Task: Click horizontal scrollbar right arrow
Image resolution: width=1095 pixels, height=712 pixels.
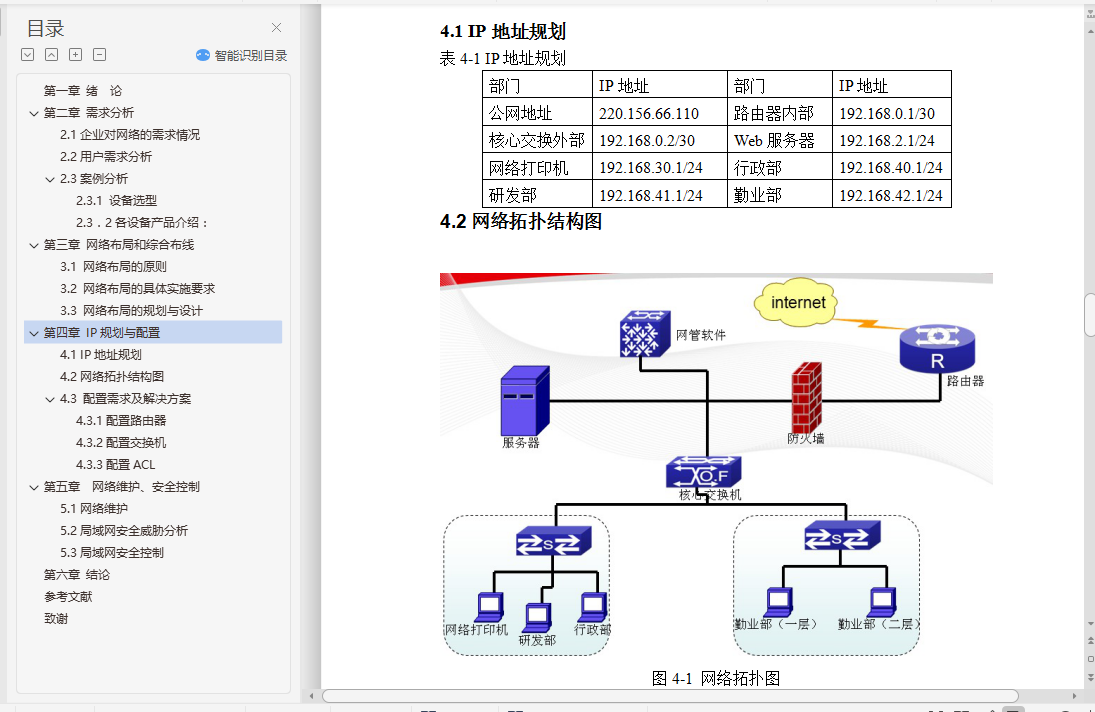Action: pyautogui.click(x=1074, y=696)
